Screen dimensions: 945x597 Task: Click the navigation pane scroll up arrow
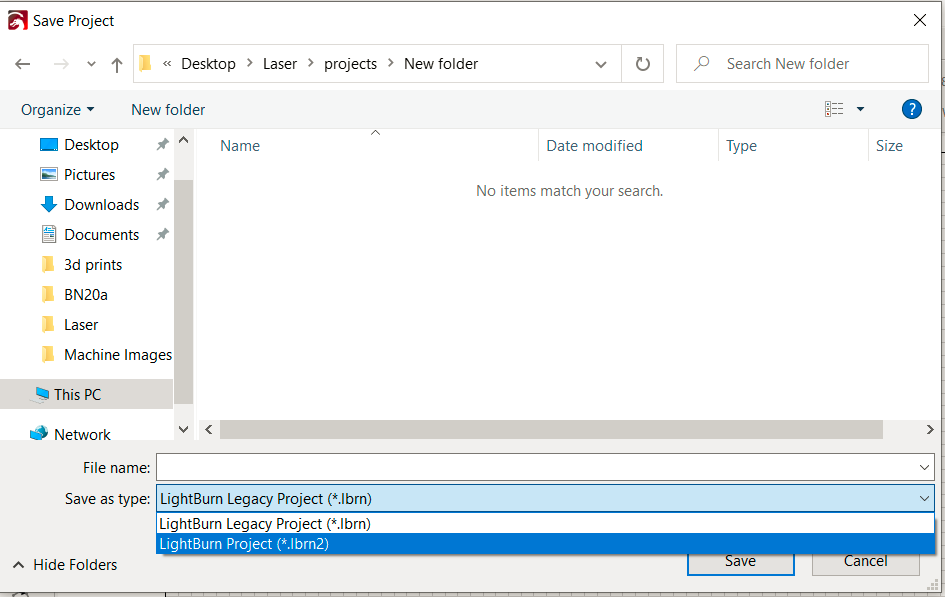pyautogui.click(x=184, y=140)
